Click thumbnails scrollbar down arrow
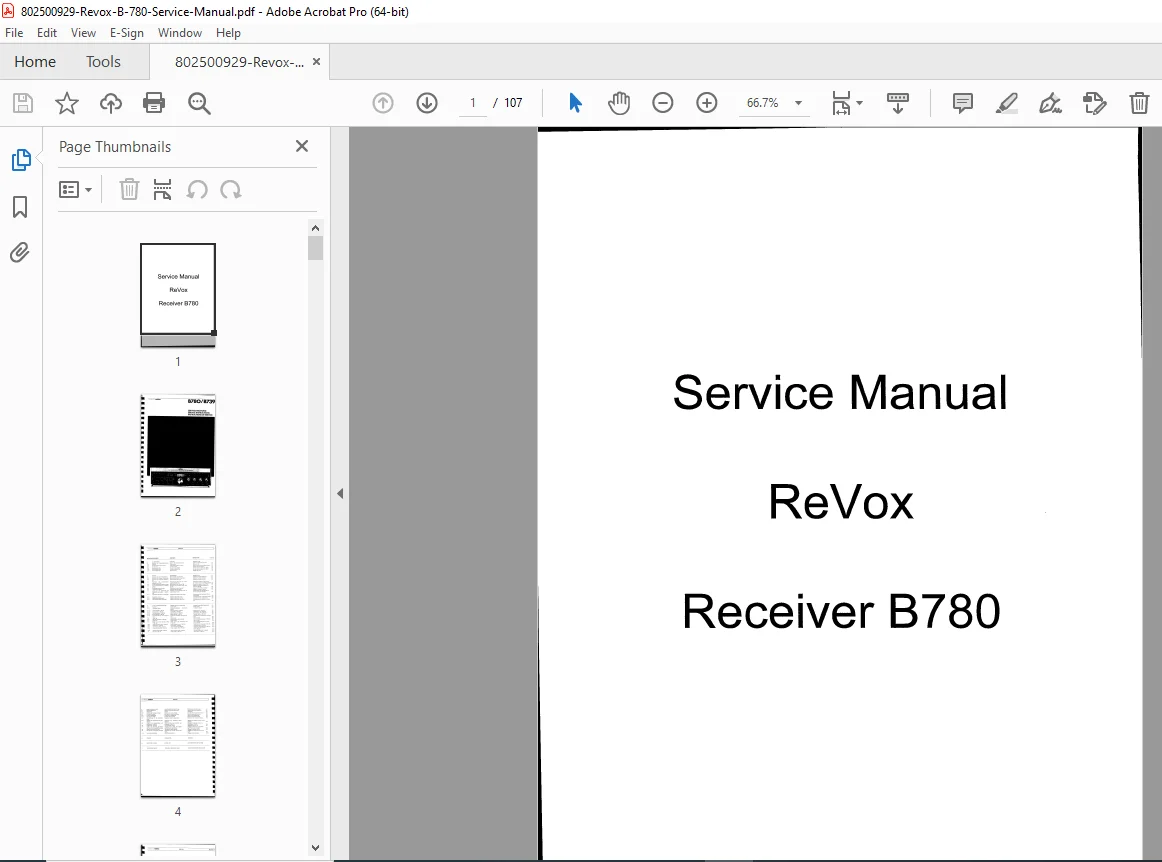 (315, 847)
